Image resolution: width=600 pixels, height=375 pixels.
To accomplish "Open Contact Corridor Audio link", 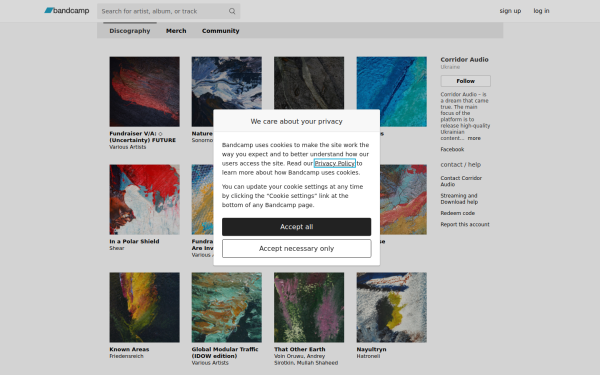I will click(x=461, y=181).
